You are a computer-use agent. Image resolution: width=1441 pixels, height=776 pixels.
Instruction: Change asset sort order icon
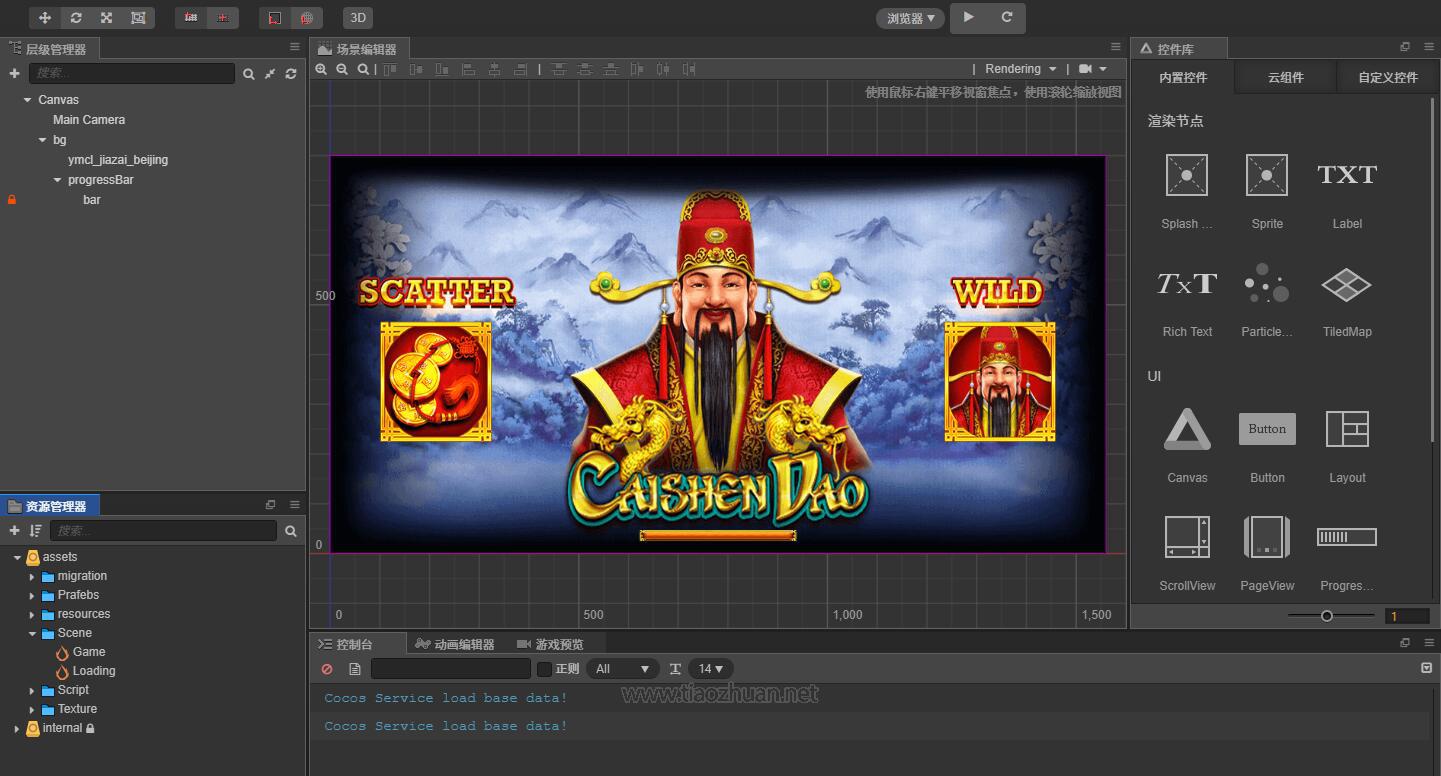pyautogui.click(x=36, y=531)
